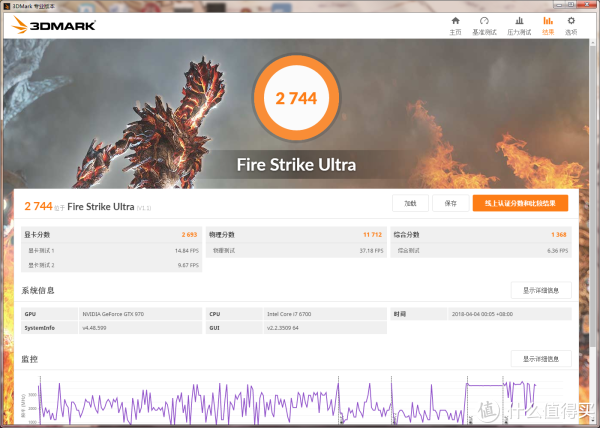Screen dimensions: 600x428
Task: Show system info details (显示详细信息)
Action: coord(541,290)
